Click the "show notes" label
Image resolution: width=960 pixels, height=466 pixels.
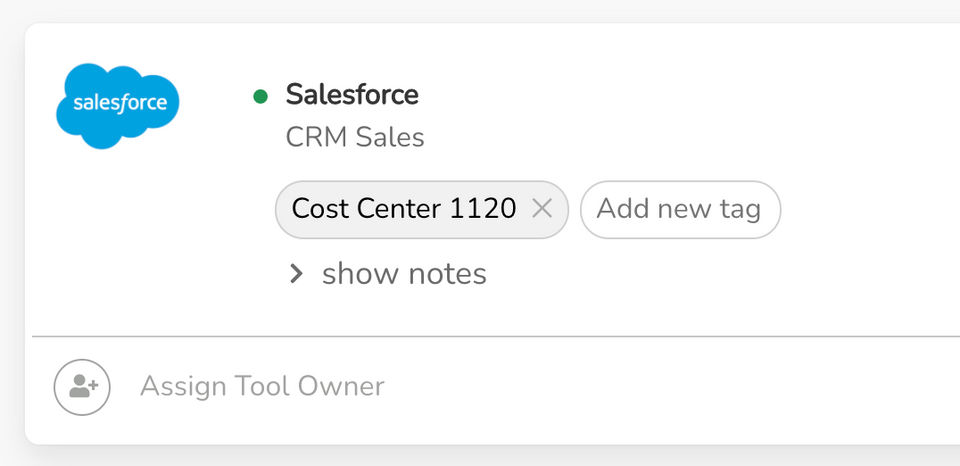404,274
